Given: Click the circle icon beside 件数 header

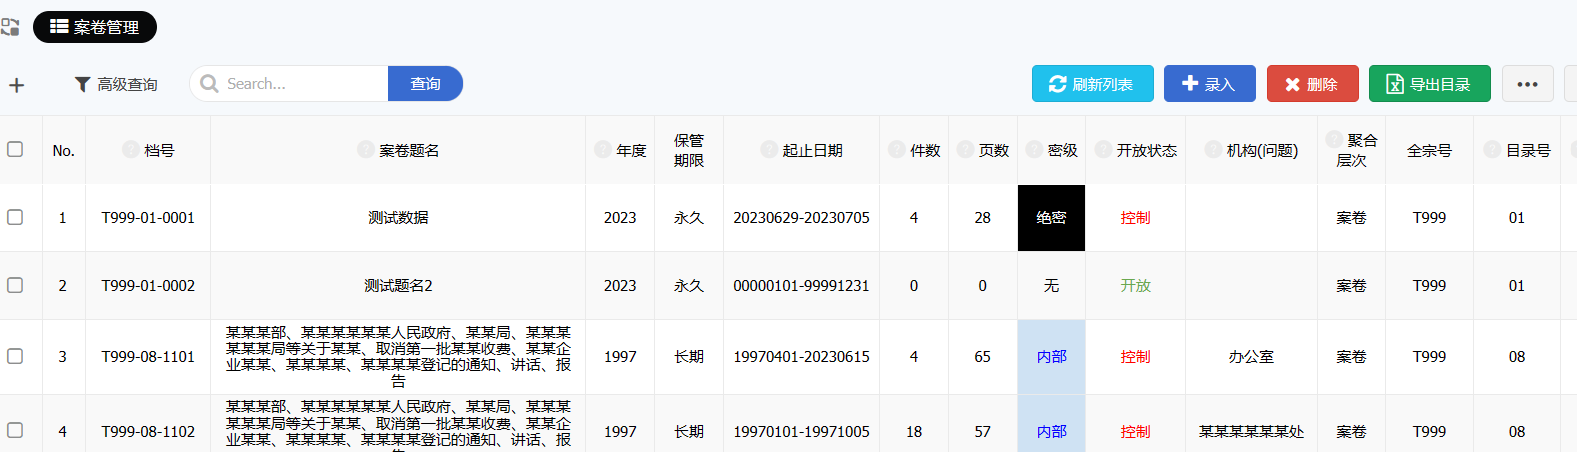Looking at the screenshot, I should 896,149.
